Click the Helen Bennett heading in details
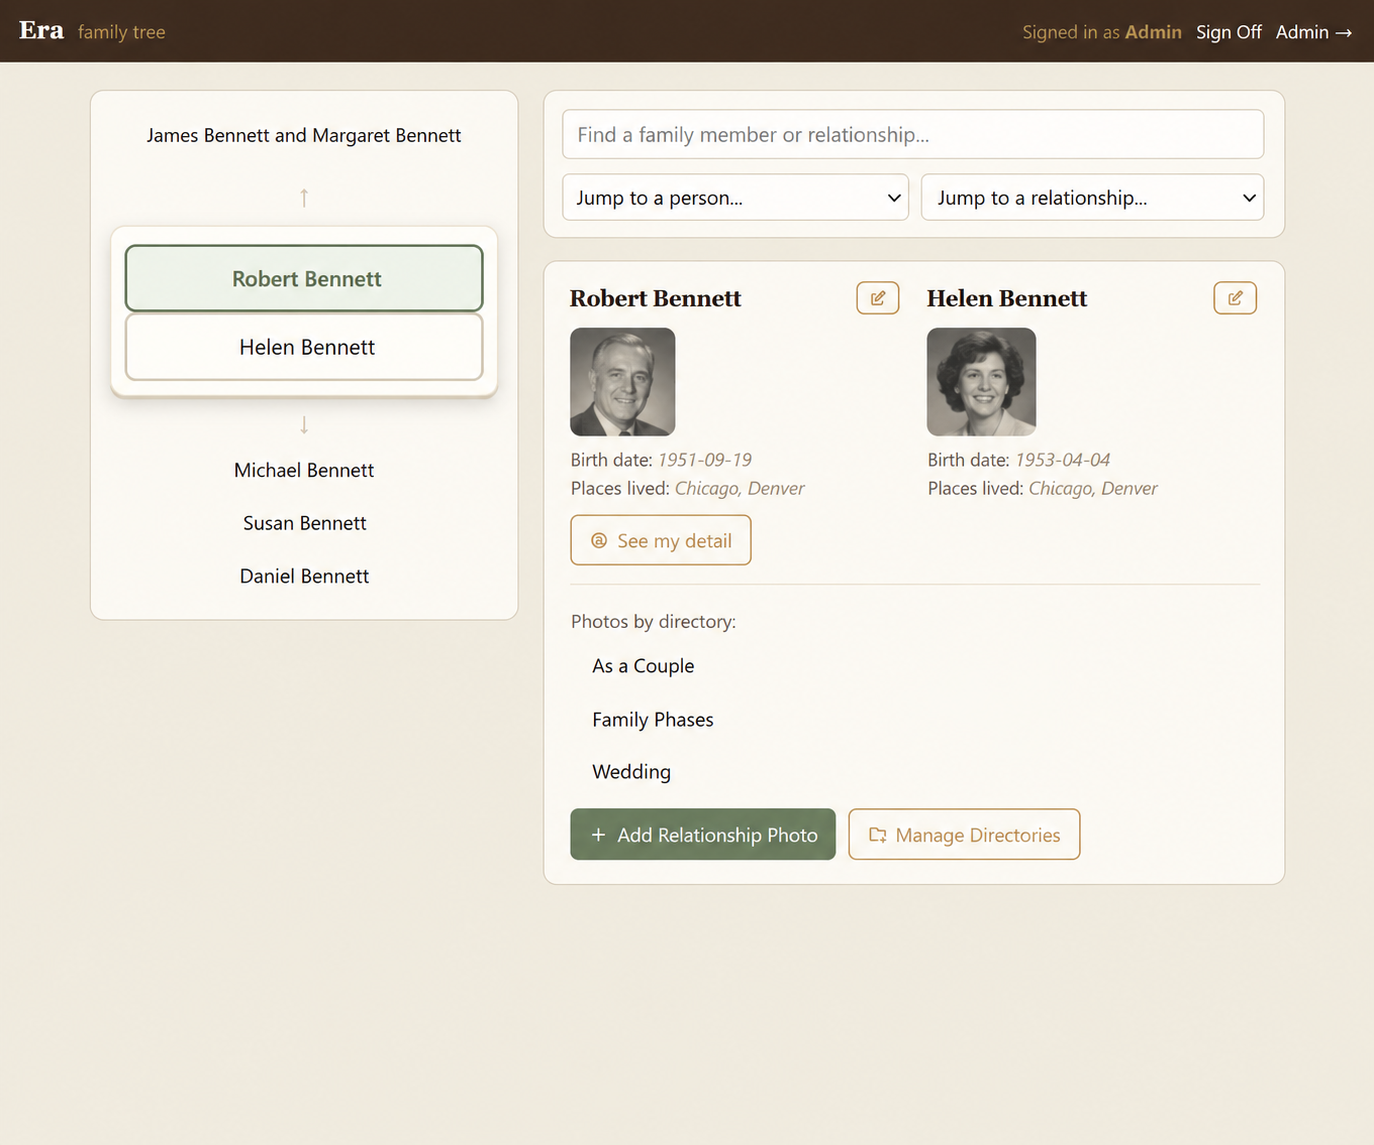The image size is (1374, 1145). [x=1007, y=298]
